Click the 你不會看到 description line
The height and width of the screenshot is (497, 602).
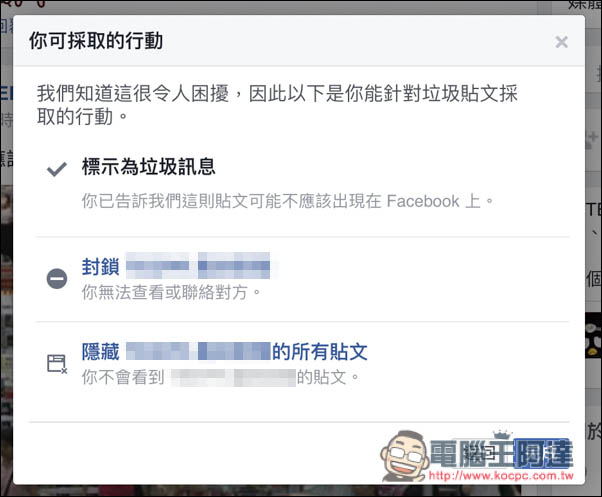pyautogui.click(x=220, y=377)
